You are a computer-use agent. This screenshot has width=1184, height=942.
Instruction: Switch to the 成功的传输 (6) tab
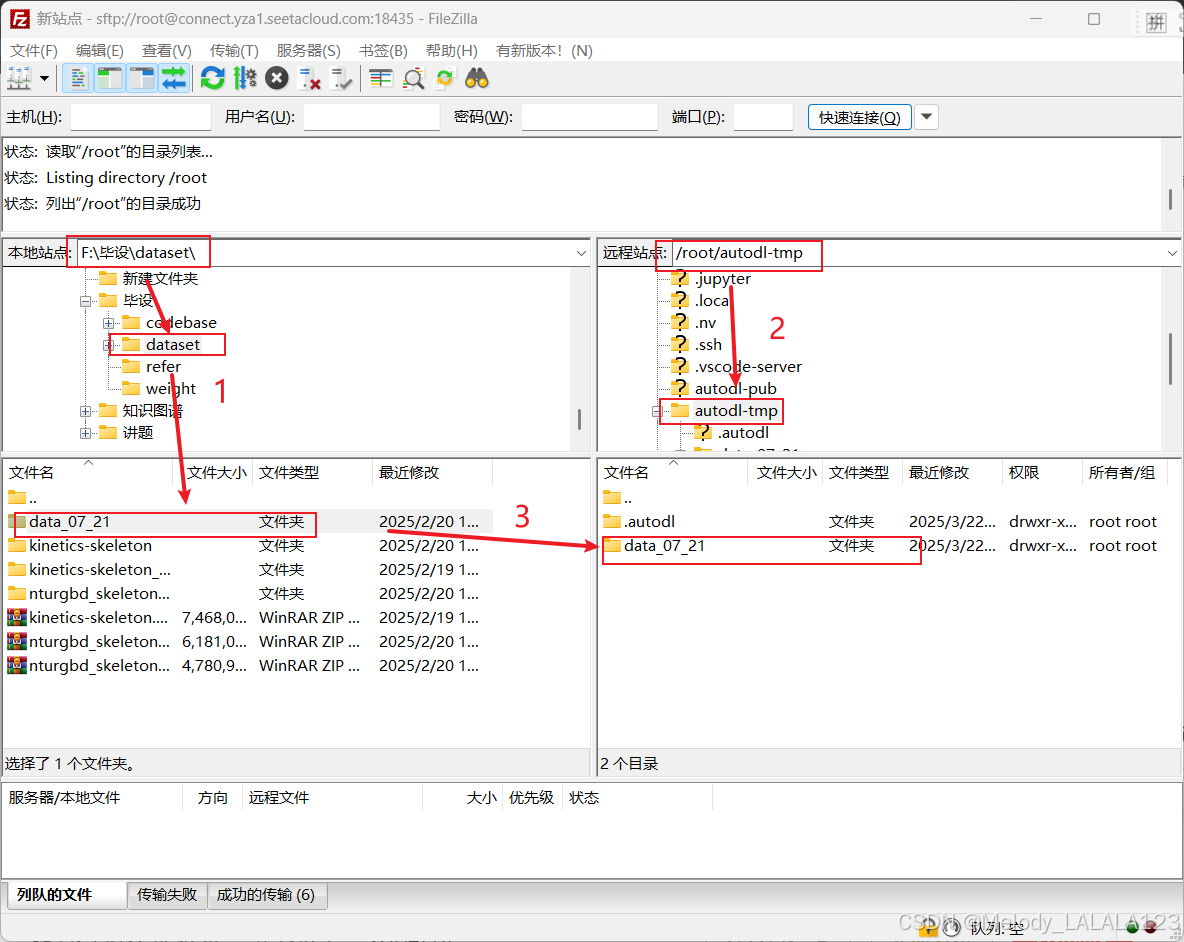coord(266,895)
